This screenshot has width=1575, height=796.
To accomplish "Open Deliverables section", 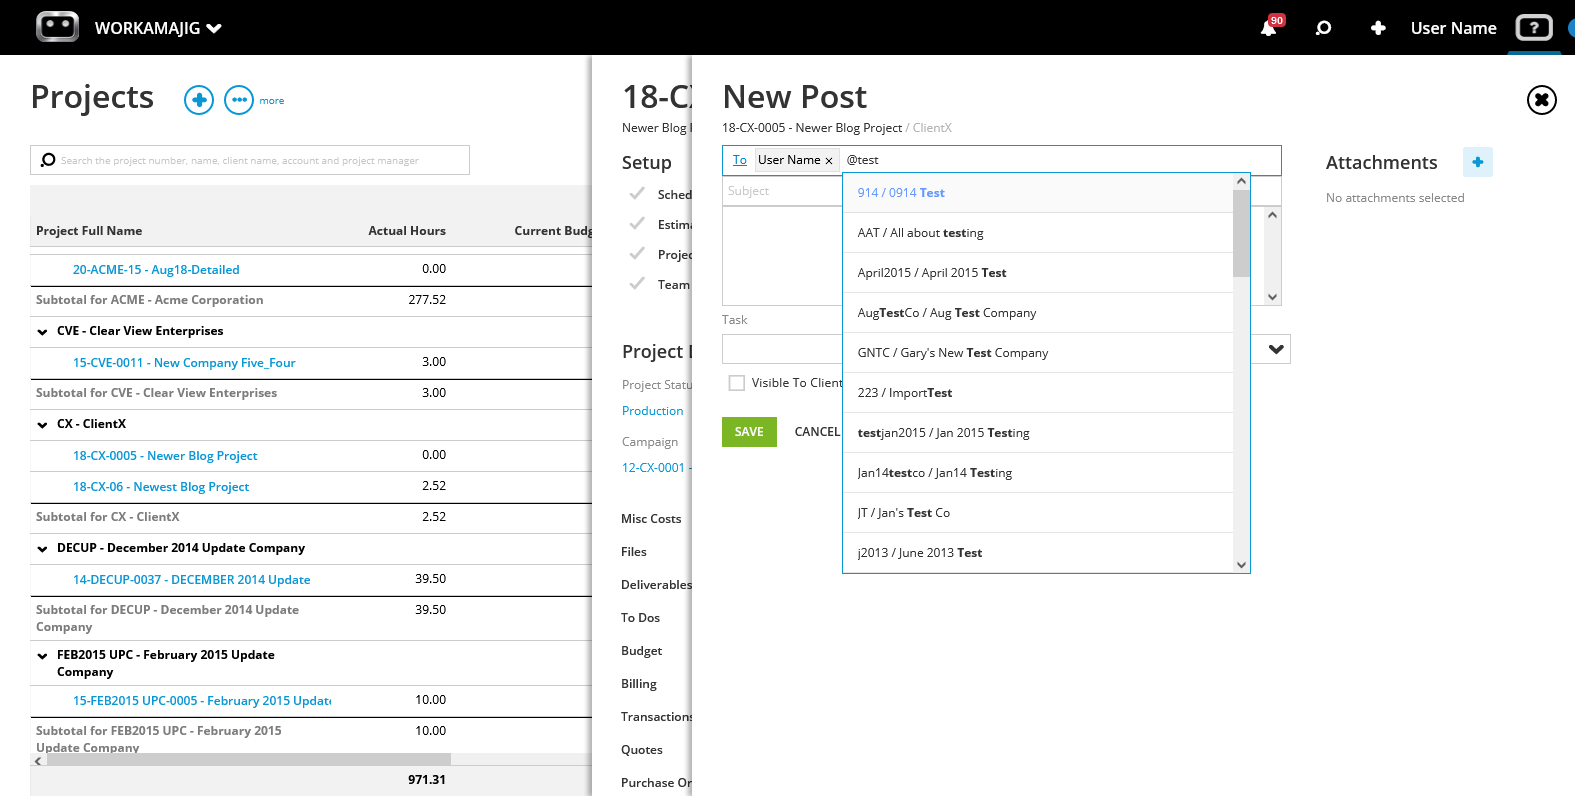I will point(656,585).
